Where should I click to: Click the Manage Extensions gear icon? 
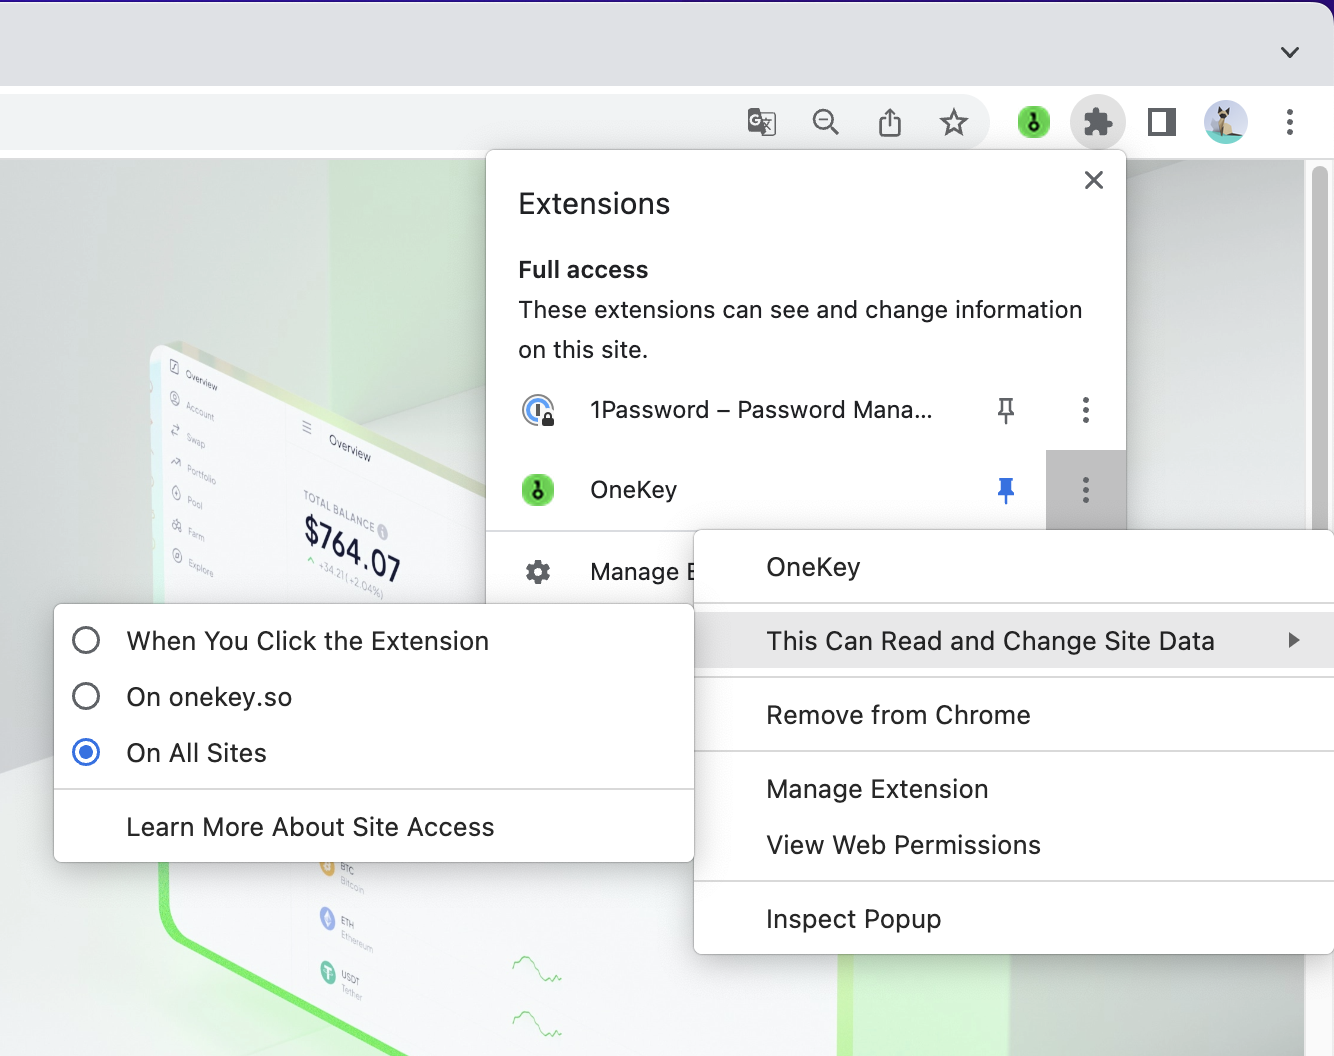point(538,572)
